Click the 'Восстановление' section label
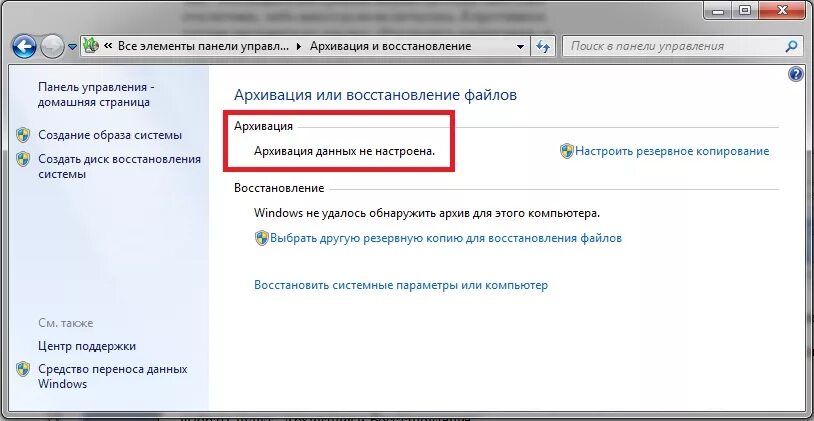The width and height of the screenshot is (814, 421). pos(279,188)
